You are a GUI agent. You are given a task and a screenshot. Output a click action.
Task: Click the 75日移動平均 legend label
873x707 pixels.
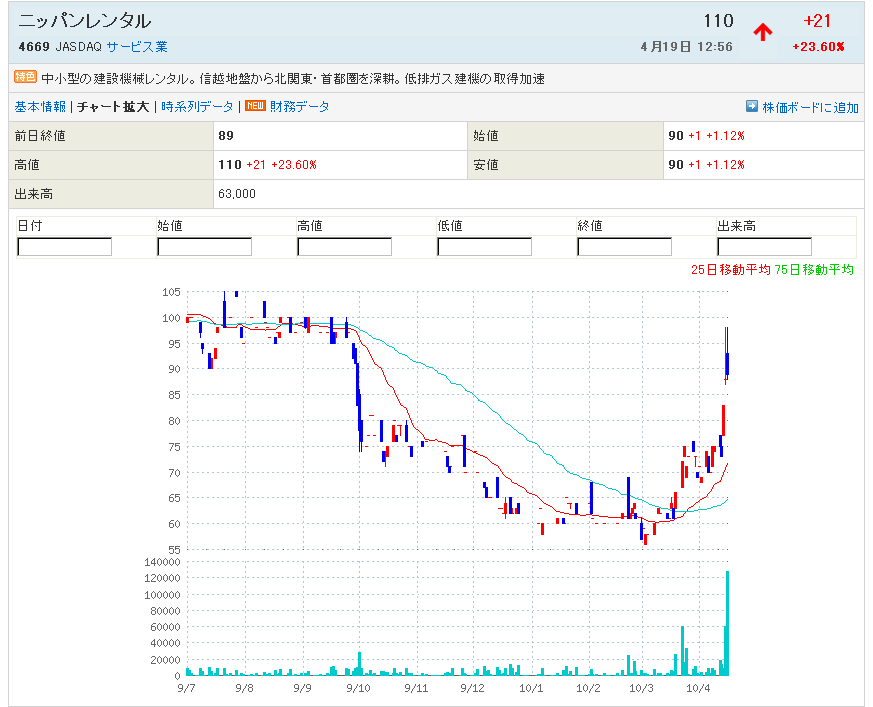(814, 269)
